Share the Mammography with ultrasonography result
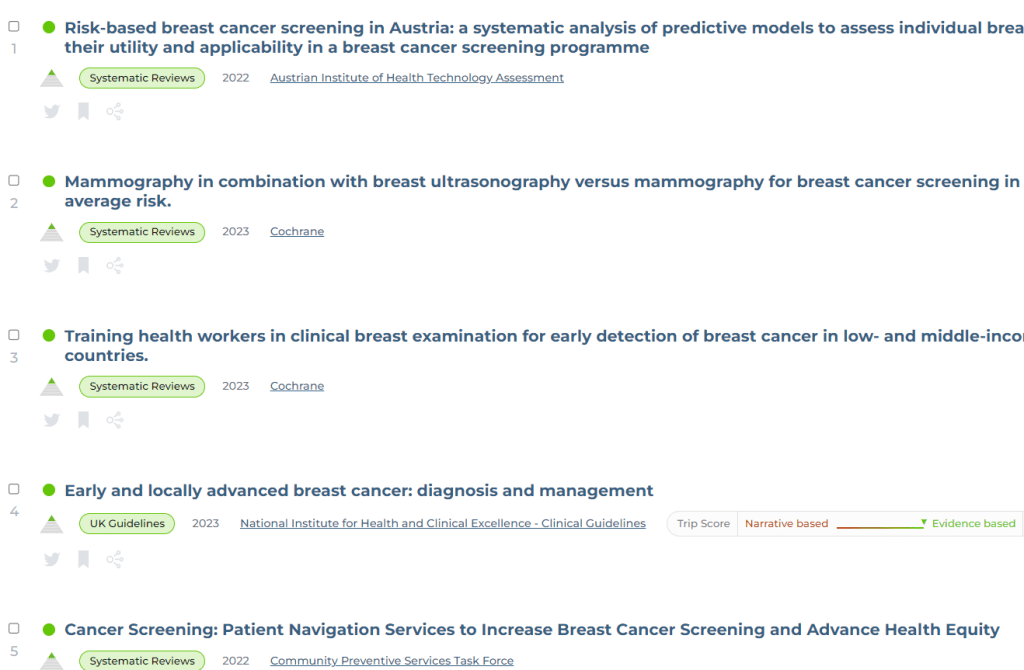This screenshot has width=1024, height=670. tap(115, 266)
